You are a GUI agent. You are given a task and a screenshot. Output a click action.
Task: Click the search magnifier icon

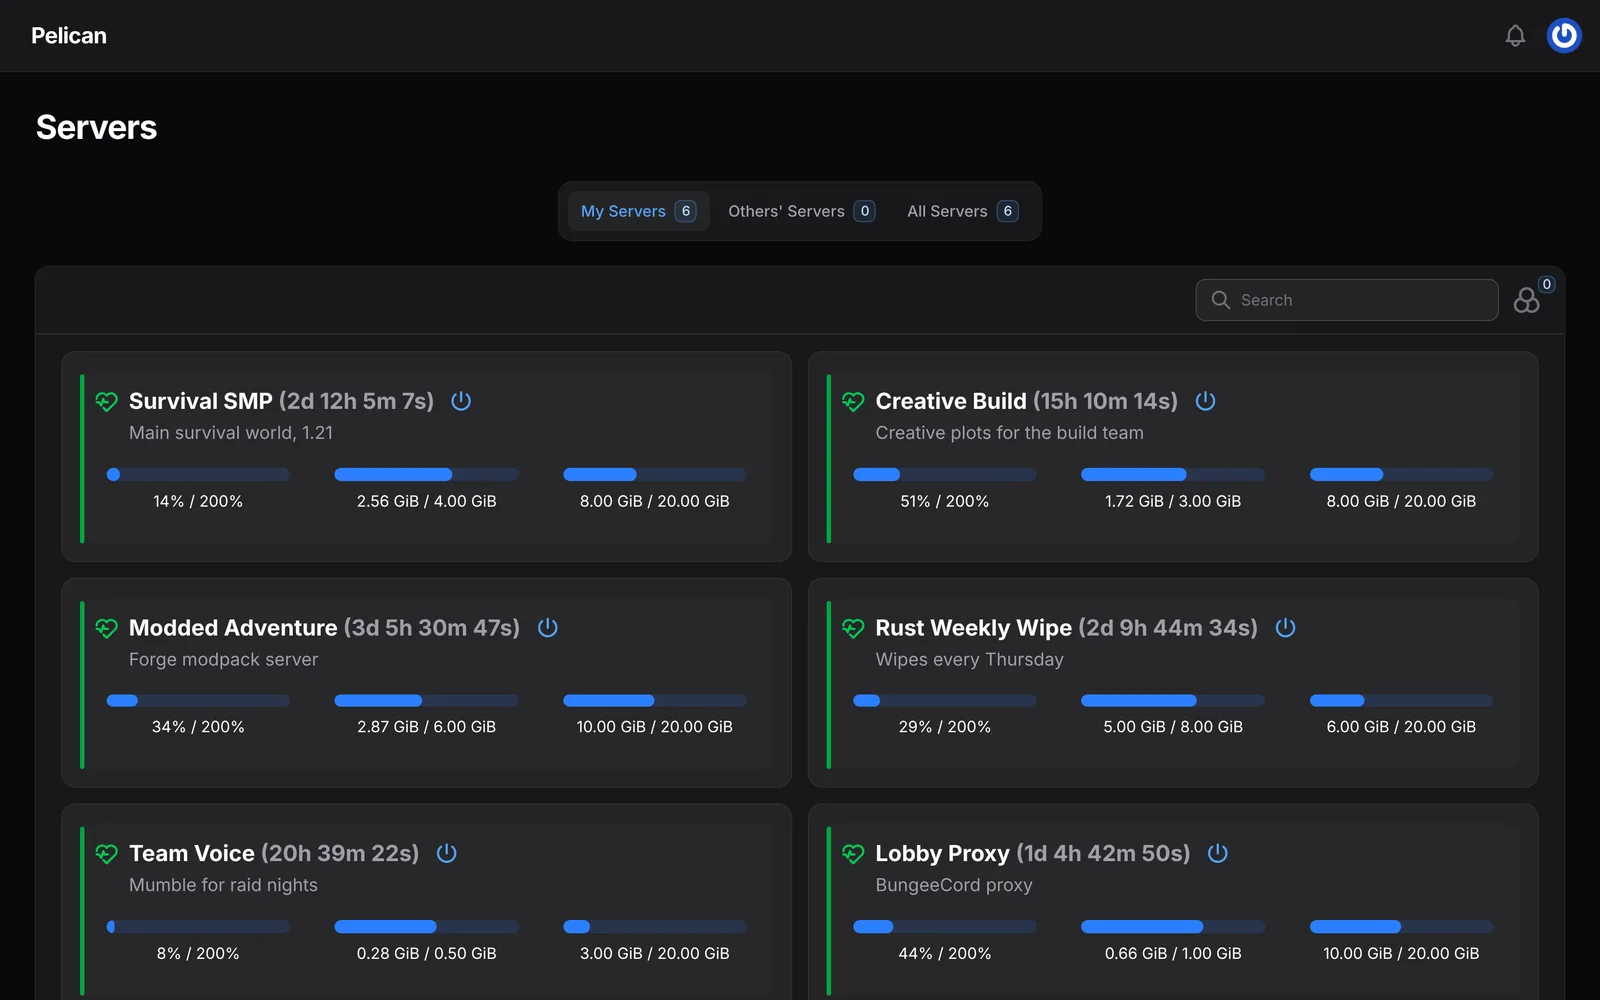(1220, 300)
